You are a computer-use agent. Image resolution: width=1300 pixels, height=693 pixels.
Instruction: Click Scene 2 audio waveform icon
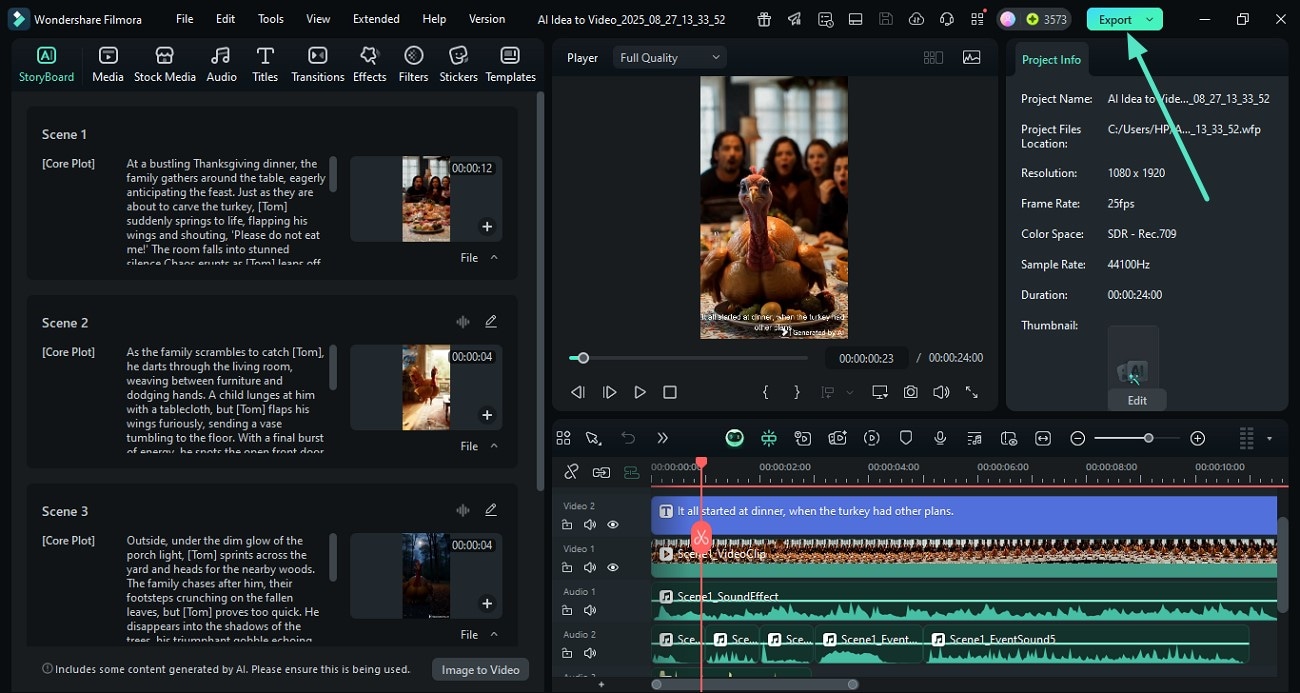pos(462,322)
